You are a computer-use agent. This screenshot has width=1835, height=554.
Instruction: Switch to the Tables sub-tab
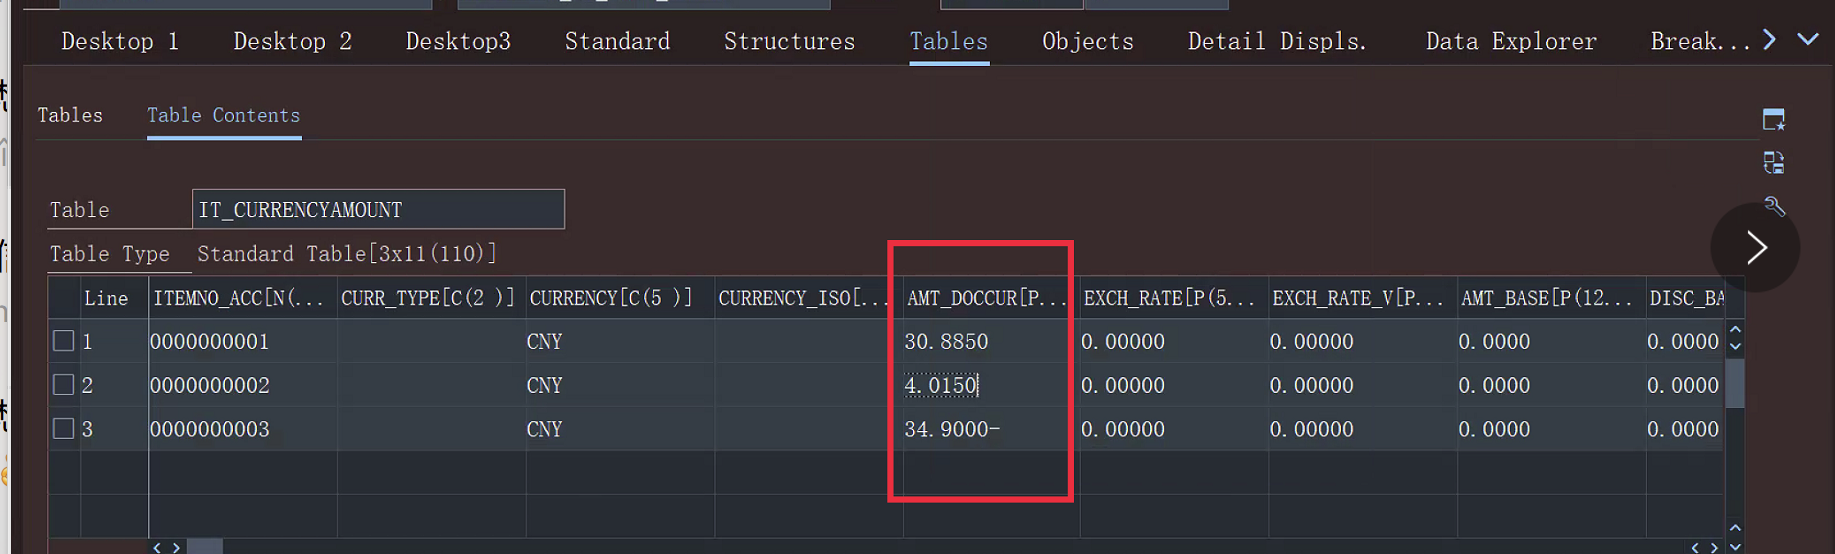pyautogui.click(x=70, y=115)
